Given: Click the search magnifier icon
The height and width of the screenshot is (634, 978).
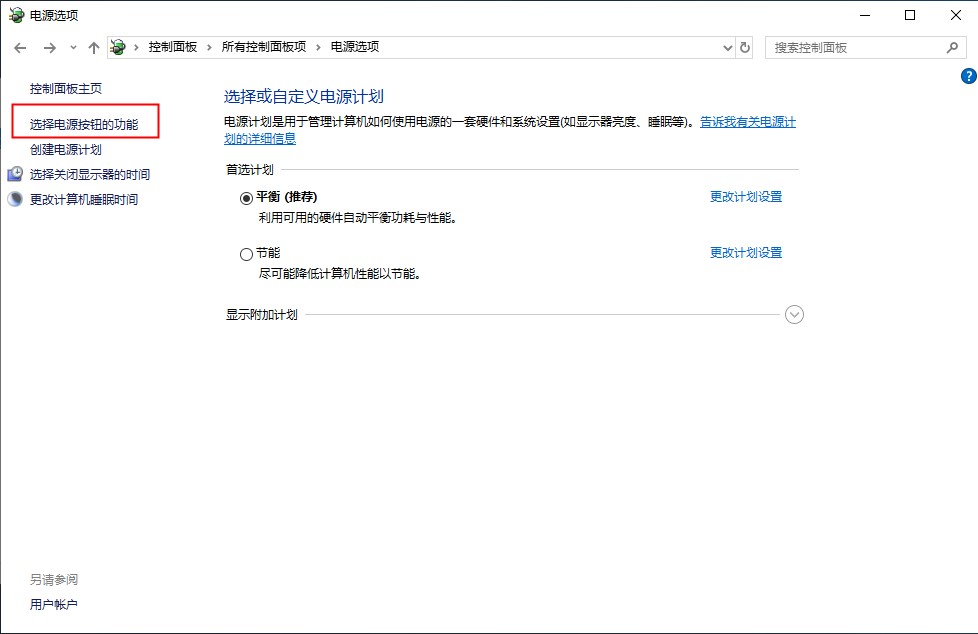Looking at the screenshot, I should [952, 47].
